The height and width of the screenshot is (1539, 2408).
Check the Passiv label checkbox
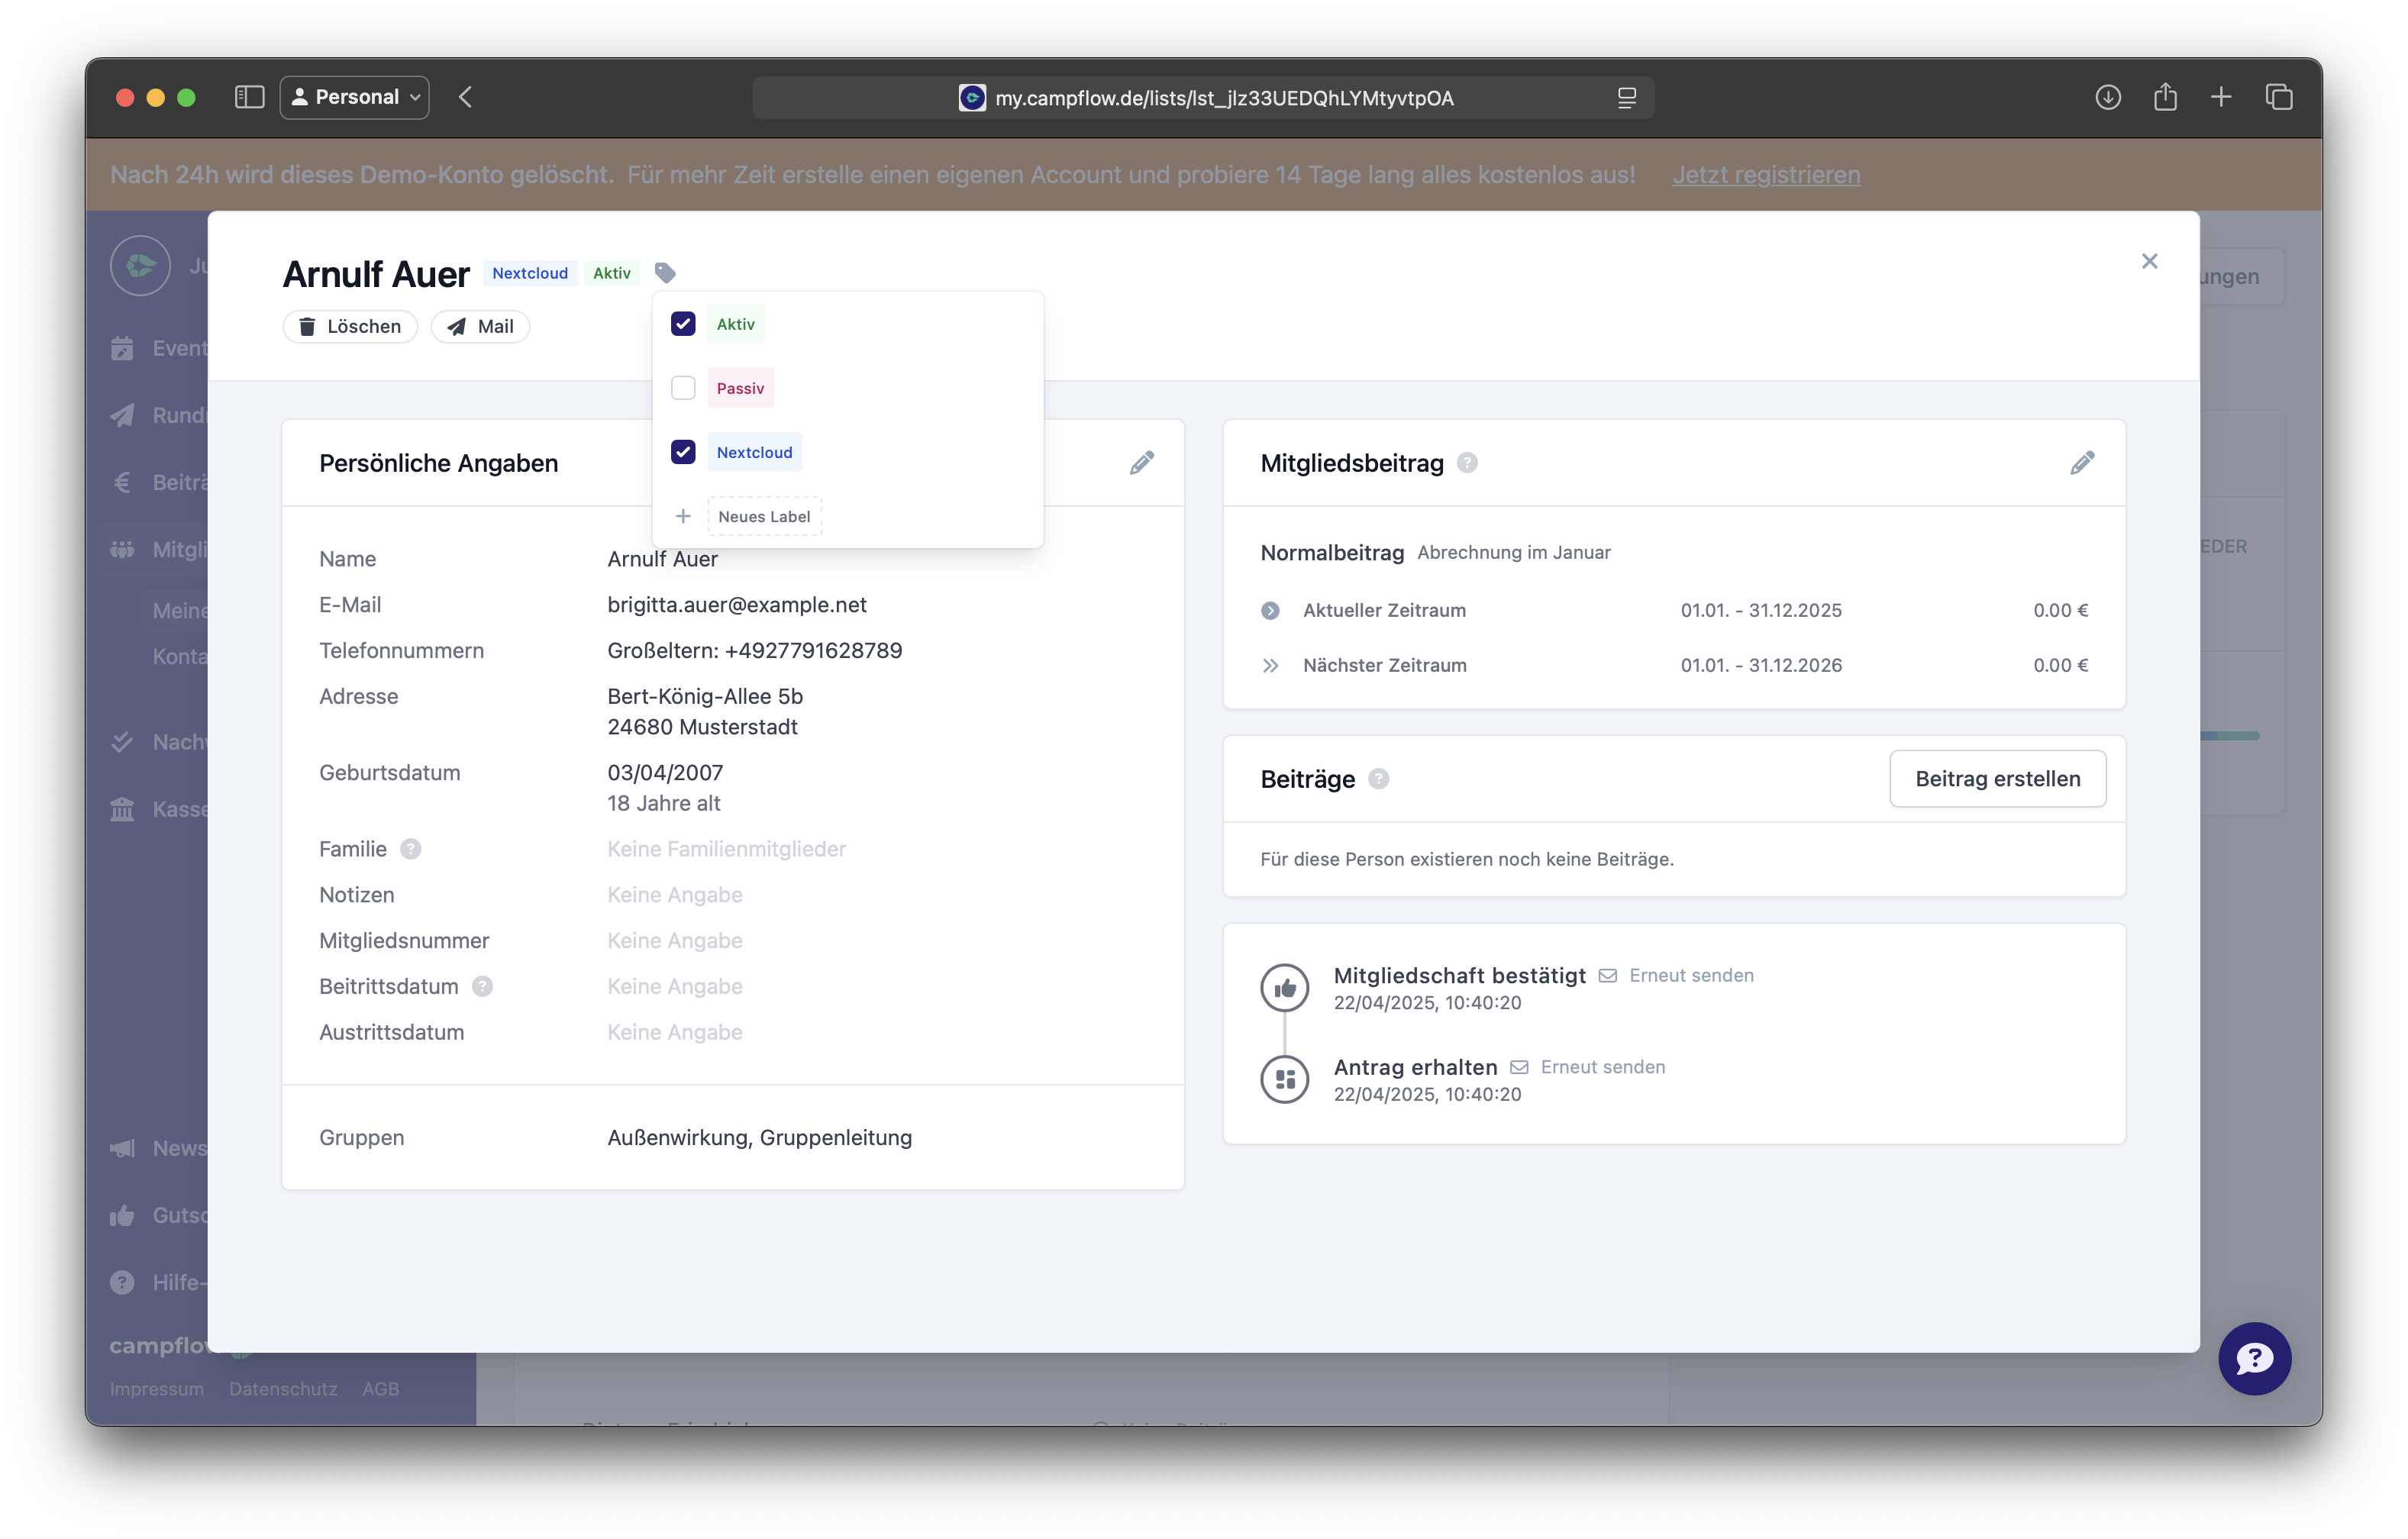[683, 388]
